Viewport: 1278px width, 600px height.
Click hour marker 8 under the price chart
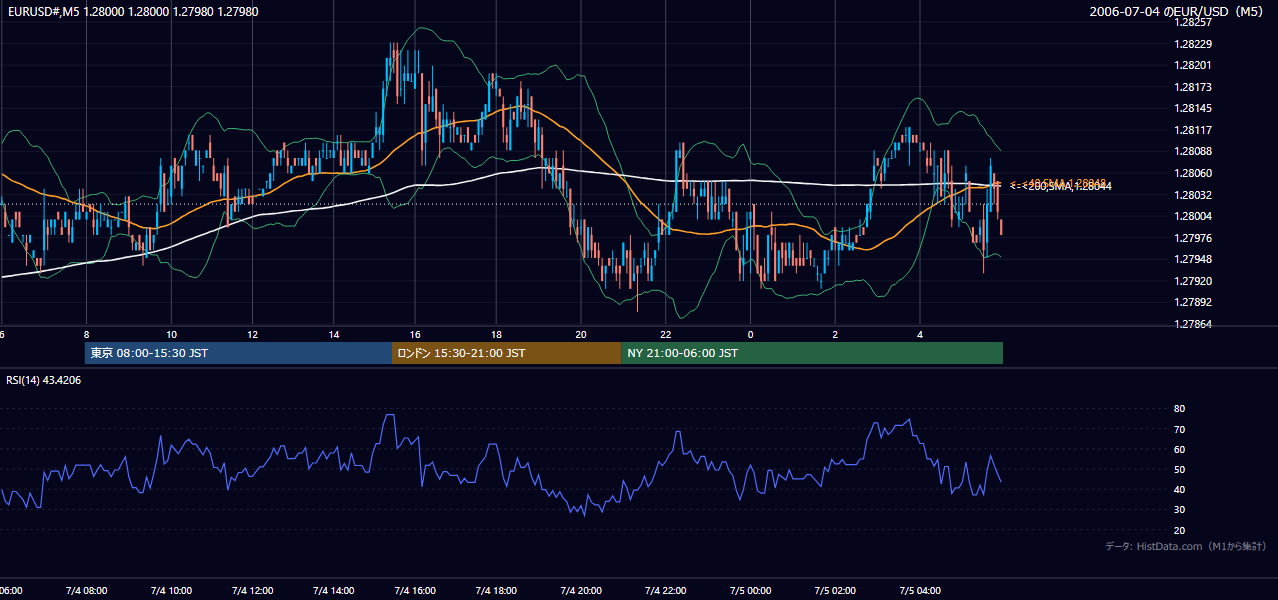click(87, 334)
